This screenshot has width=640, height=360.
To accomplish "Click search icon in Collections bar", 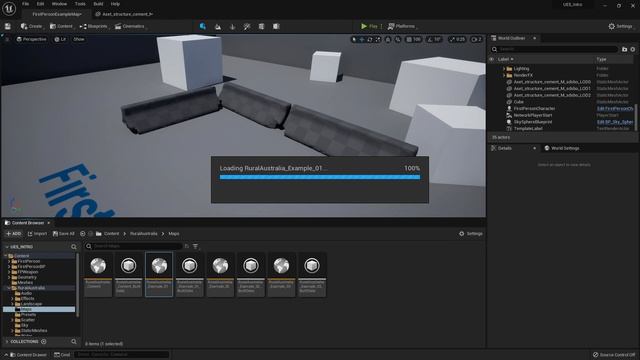I will click(x=74, y=341).
